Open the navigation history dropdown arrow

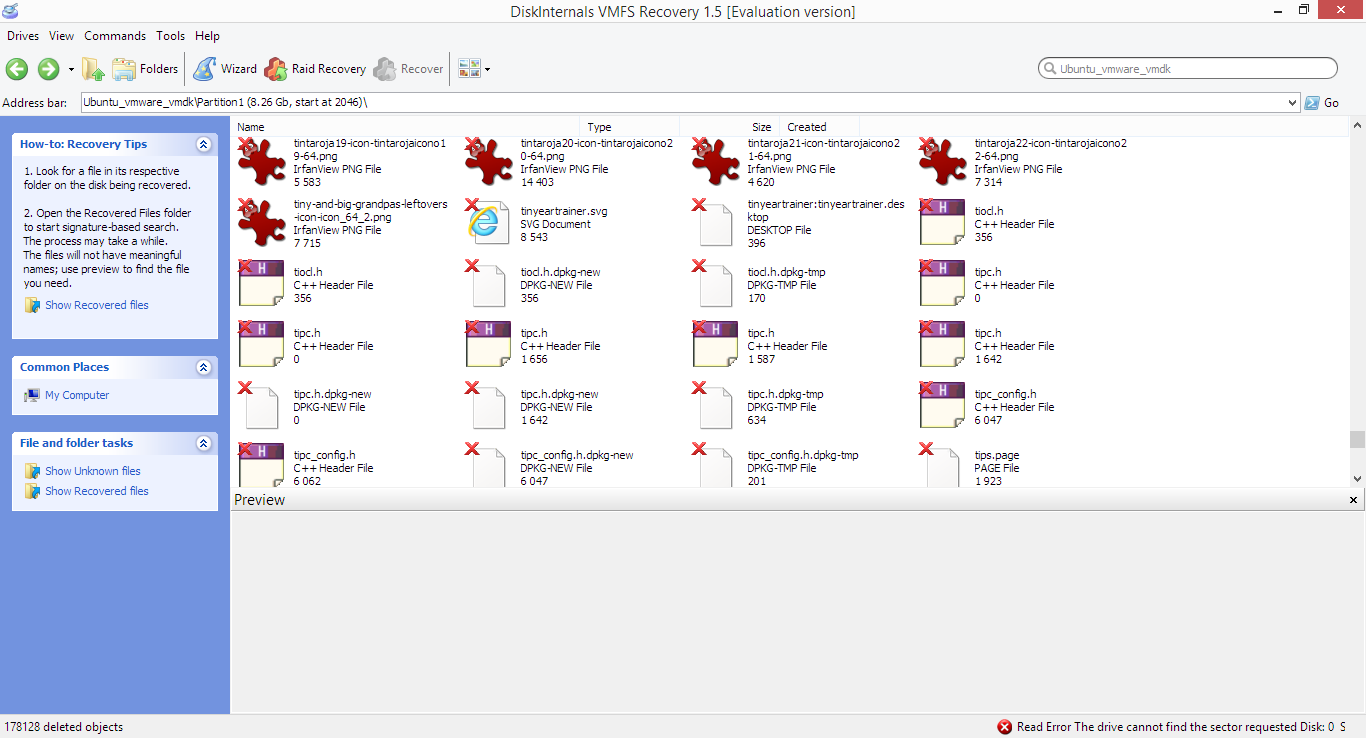tap(71, 70)
